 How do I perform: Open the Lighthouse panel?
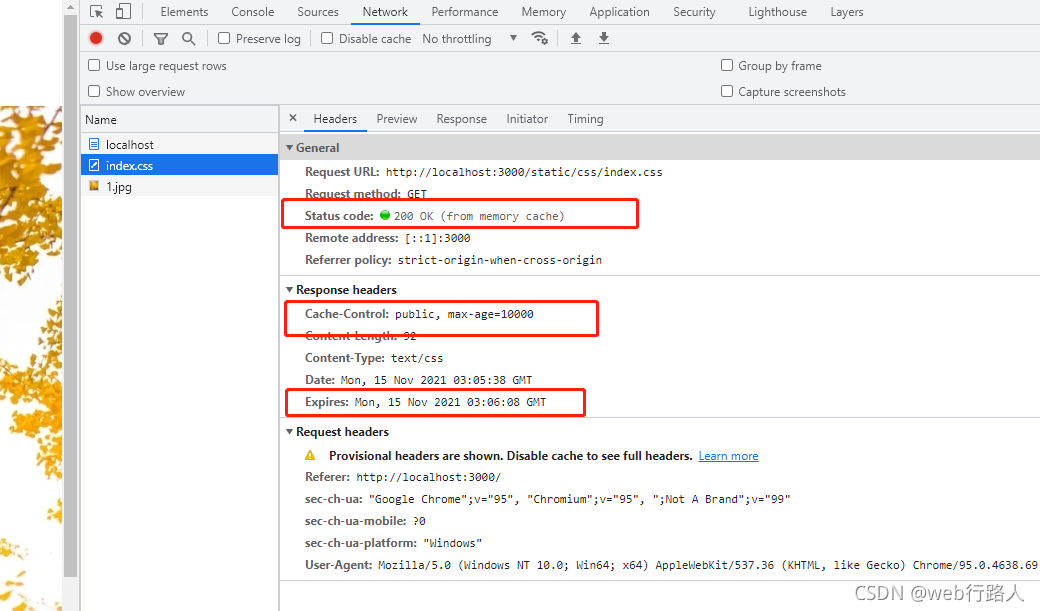pos(777,11)
